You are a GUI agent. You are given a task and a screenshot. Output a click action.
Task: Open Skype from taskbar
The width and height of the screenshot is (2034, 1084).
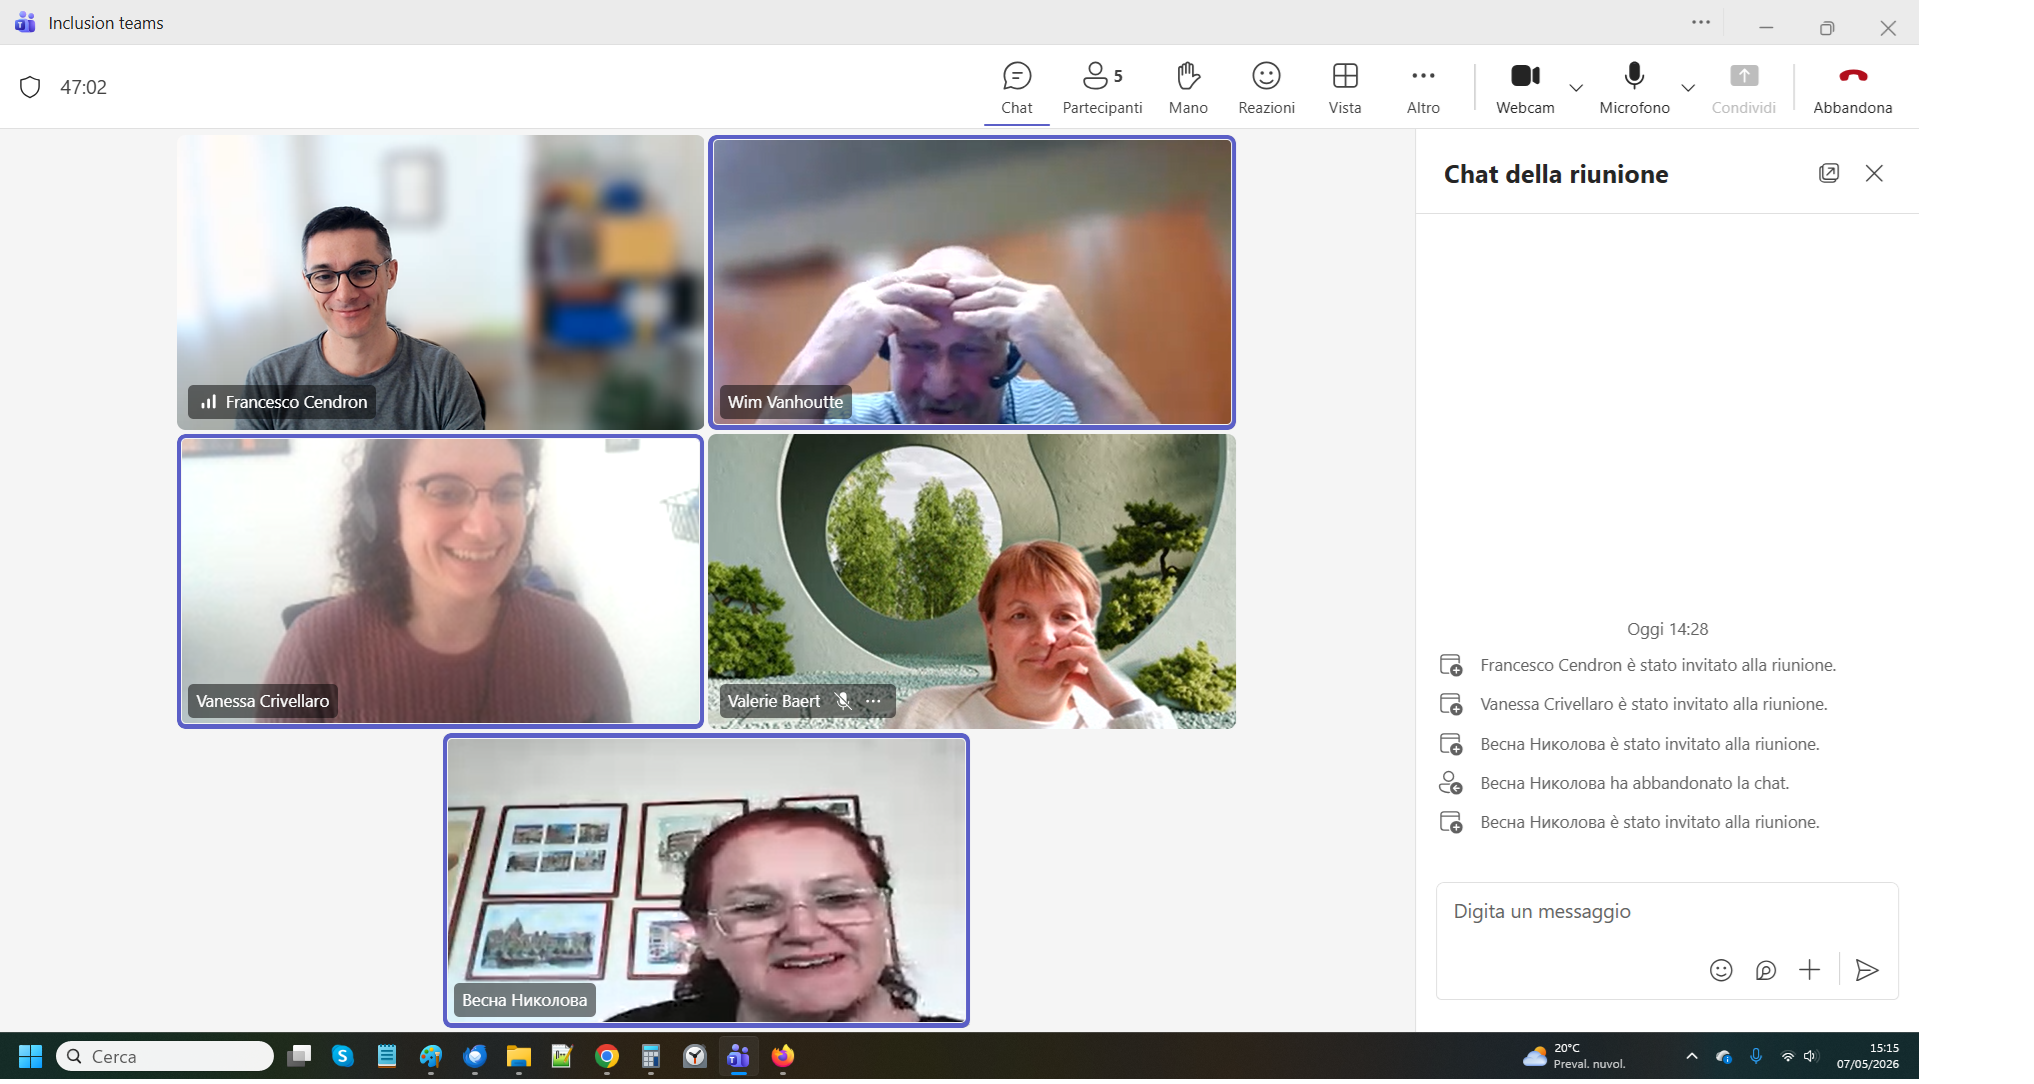coord(343,1056)
